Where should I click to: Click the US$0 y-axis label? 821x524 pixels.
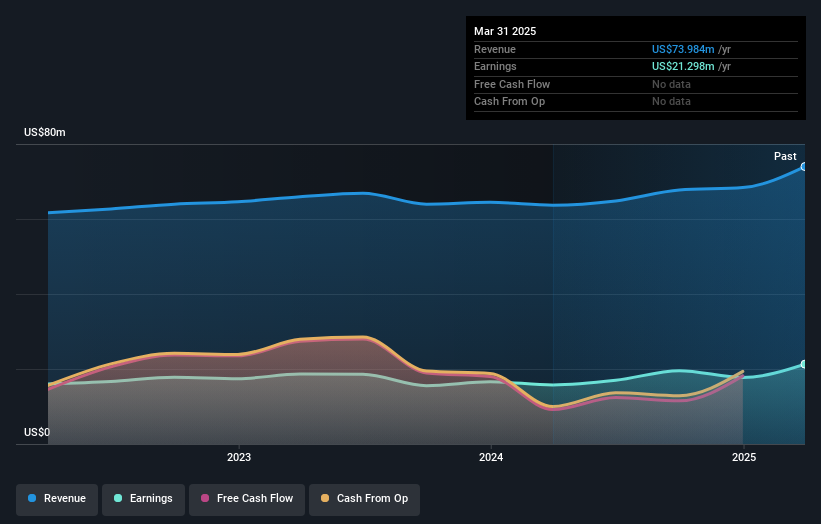click(x=37, y=432)
